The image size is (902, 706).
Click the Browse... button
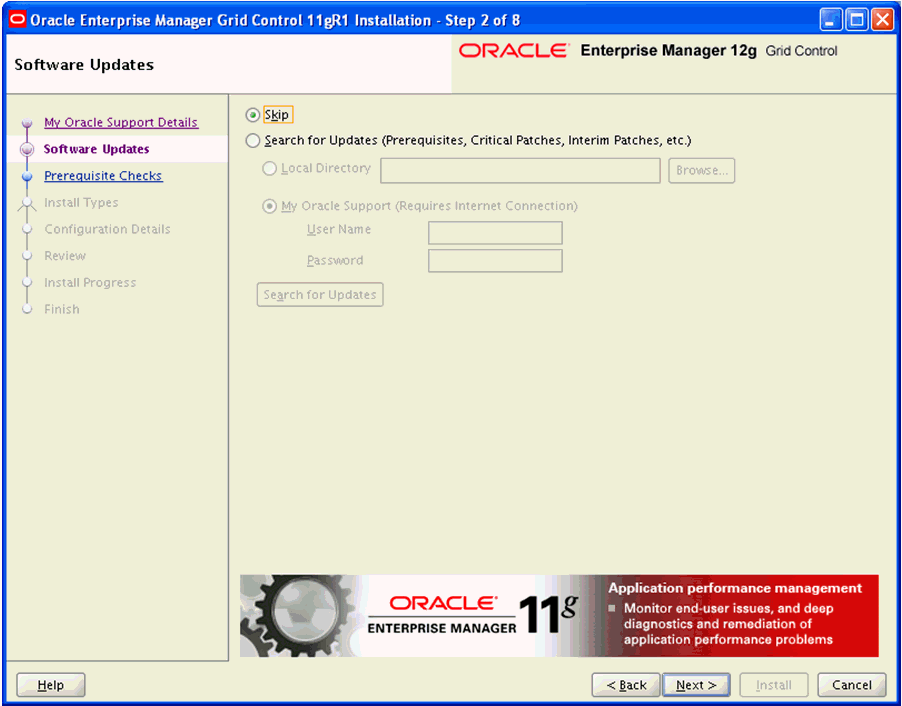click(701, 170)
